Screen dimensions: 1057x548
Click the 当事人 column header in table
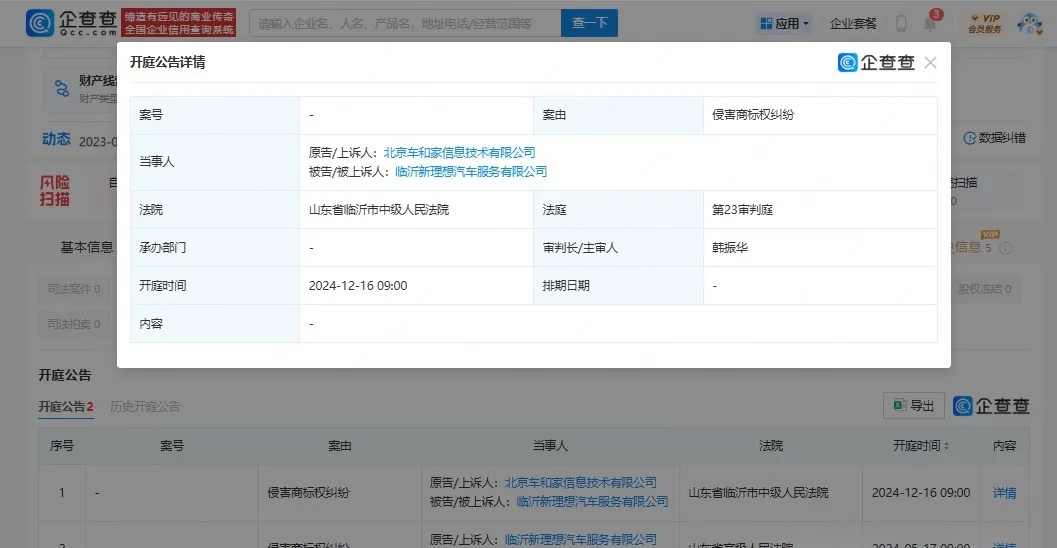point(550,446)
